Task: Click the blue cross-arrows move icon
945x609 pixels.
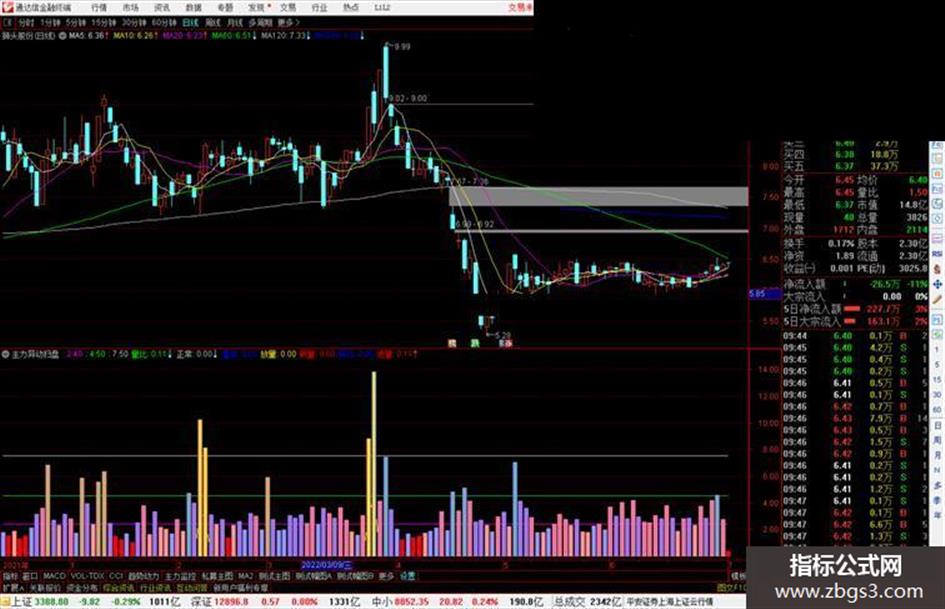Action: [937, 284]
